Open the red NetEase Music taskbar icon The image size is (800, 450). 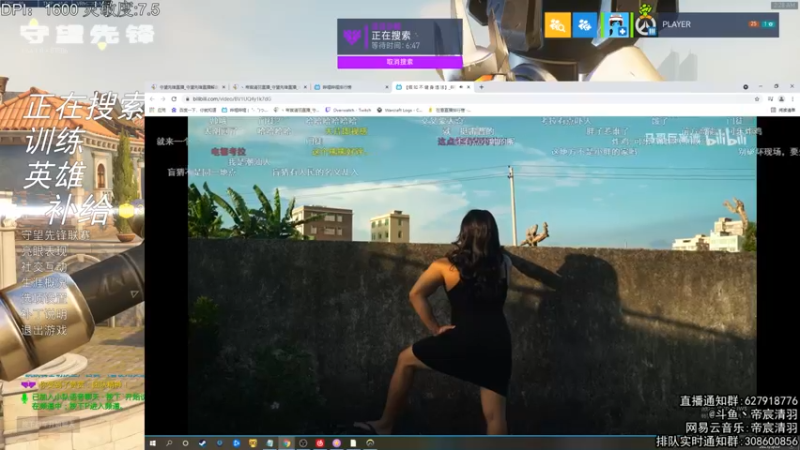pyautogui.click(x=320, y=443)
